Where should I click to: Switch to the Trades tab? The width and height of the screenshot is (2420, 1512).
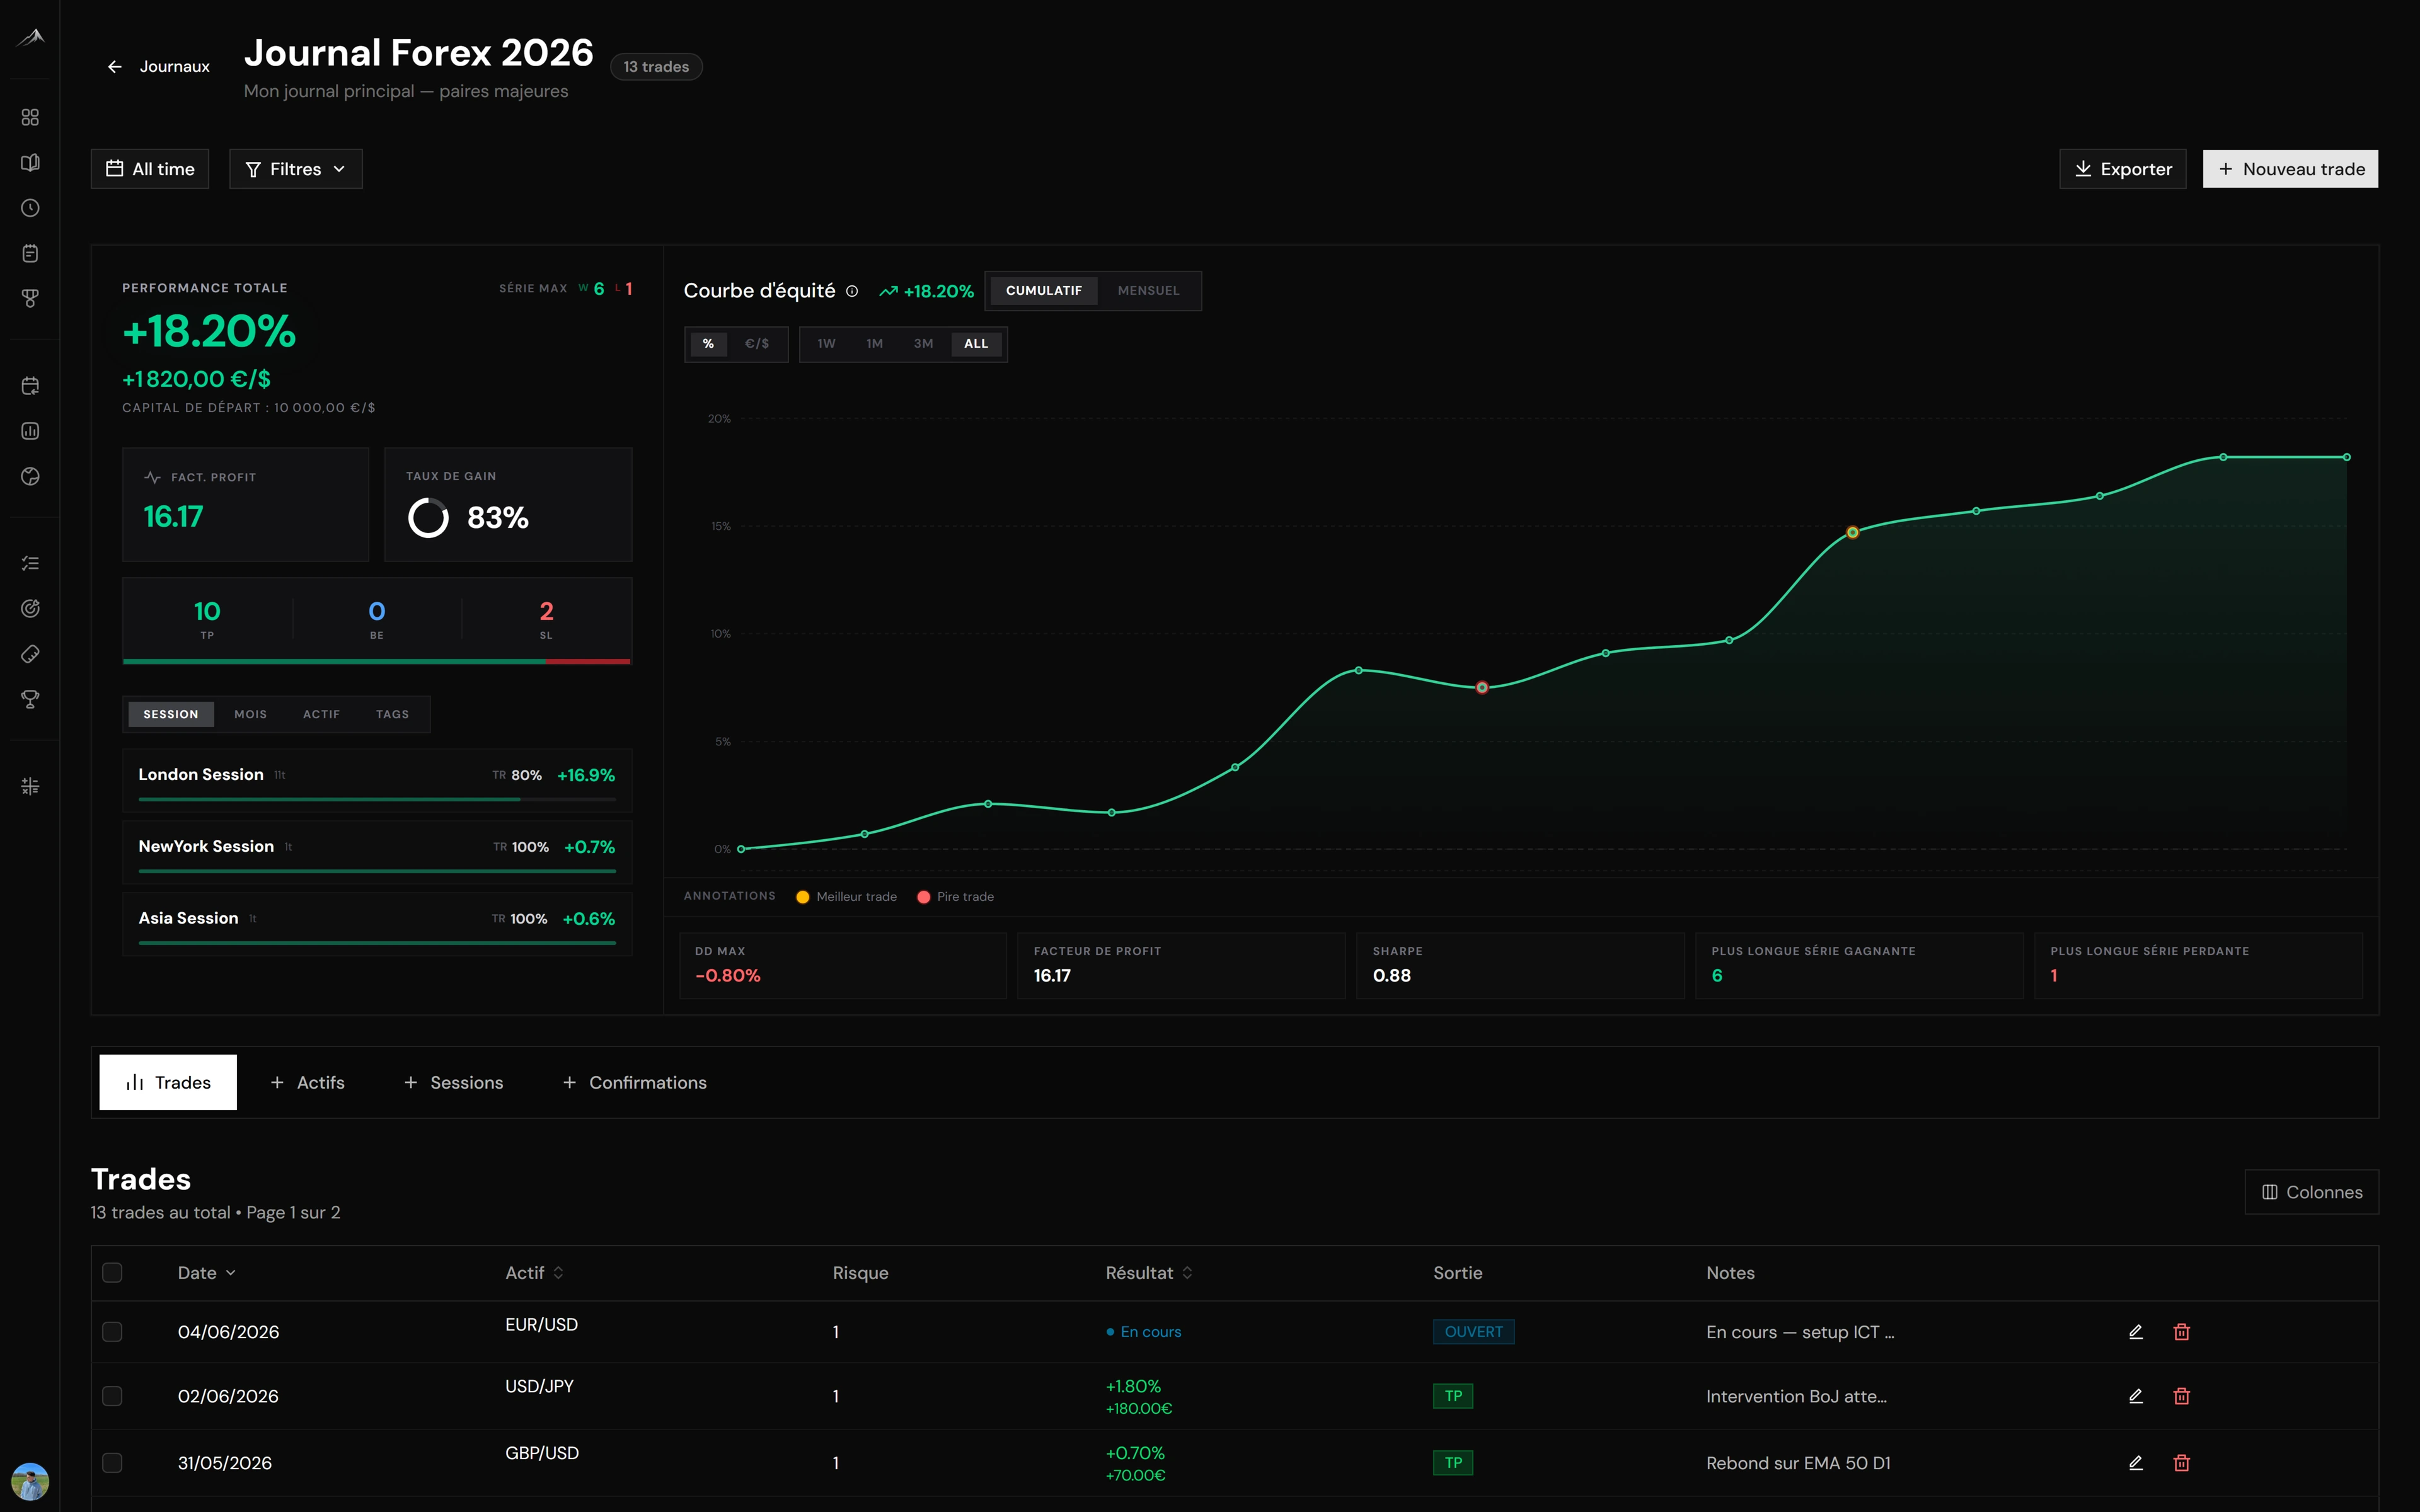168,1082
